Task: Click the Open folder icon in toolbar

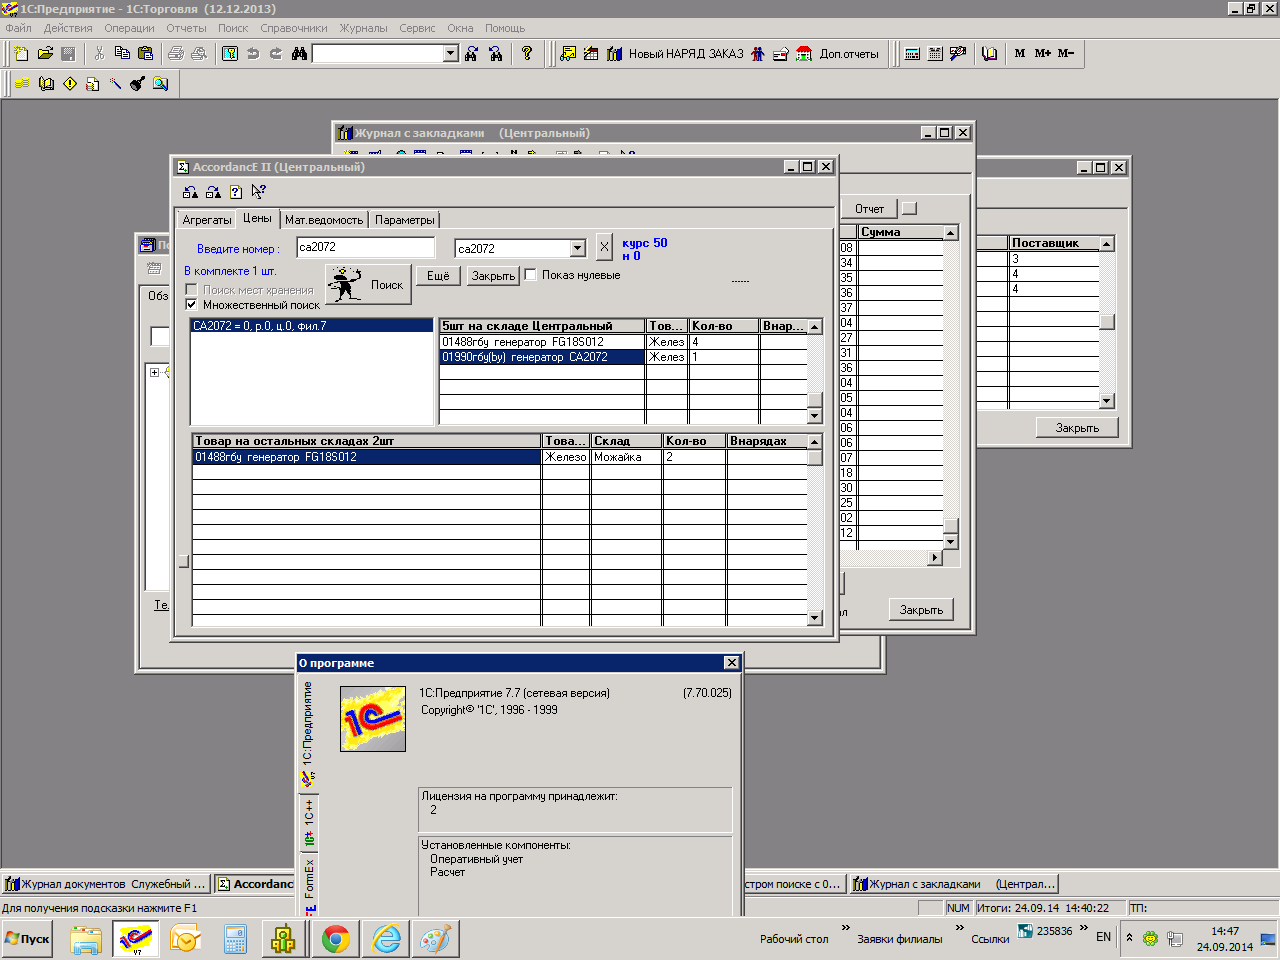Action: coord(45,54)
